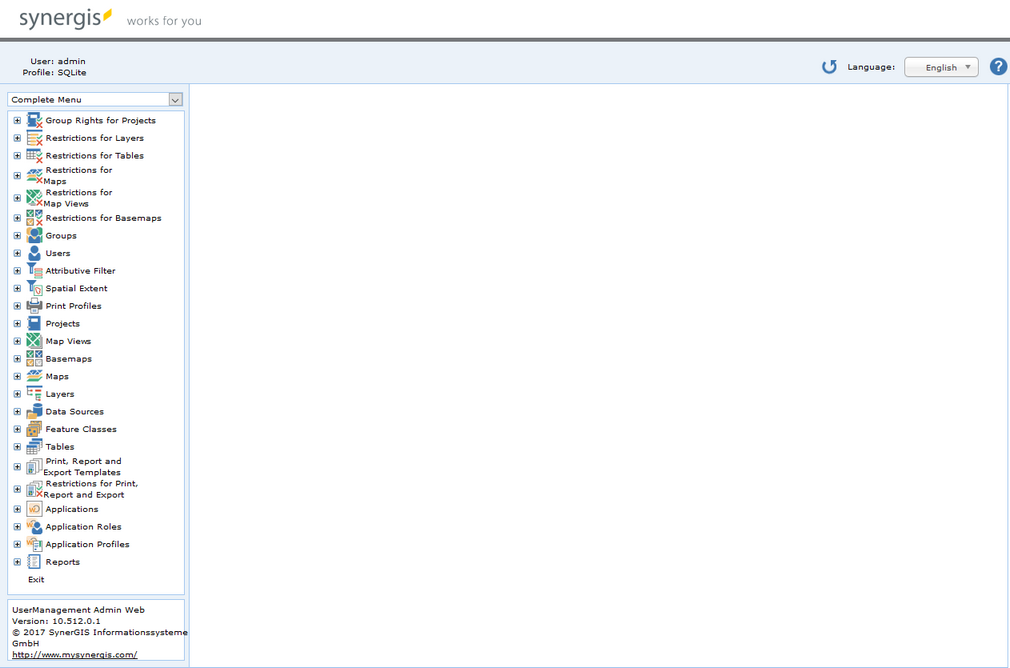The height and width of the screenshot is (668, 1010).
Task: Select the Maps icon
Action: tap(33, 375)
